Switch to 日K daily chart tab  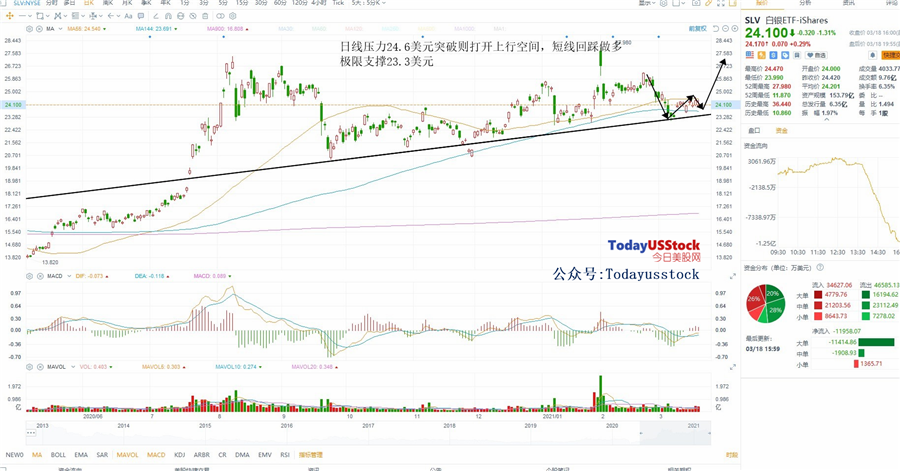point(88,3)
